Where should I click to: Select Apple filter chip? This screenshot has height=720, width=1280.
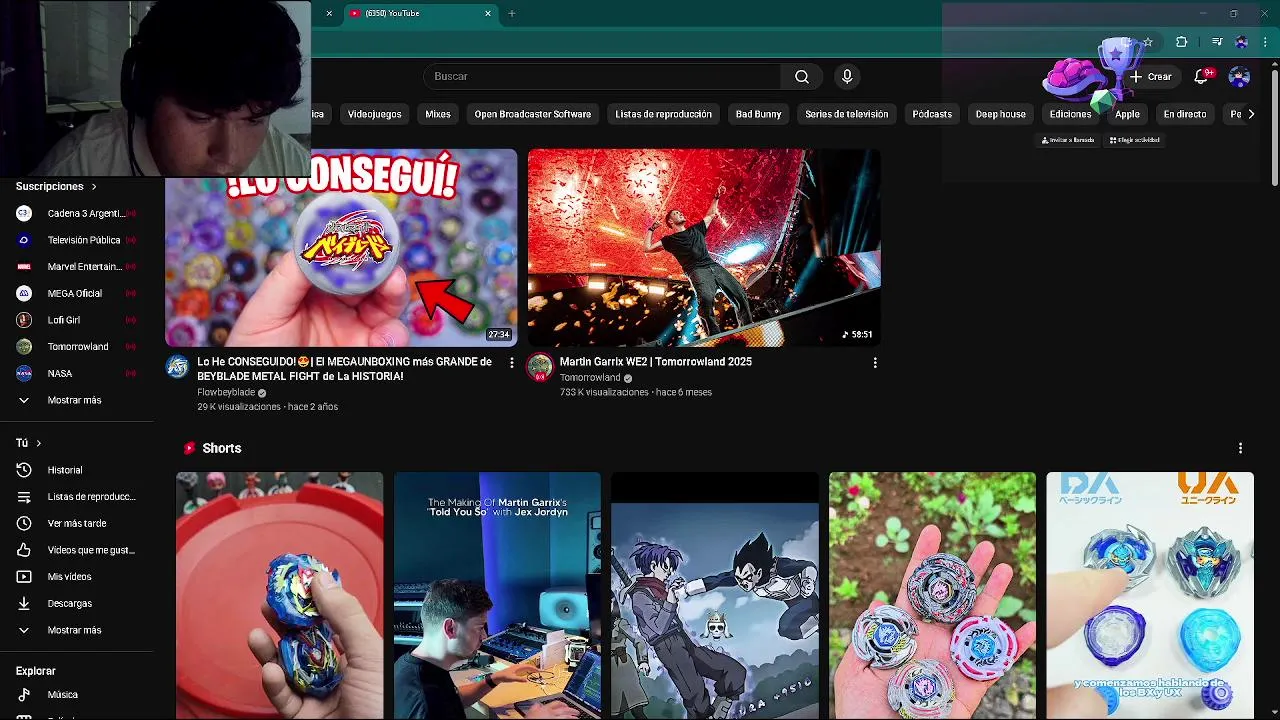(x=1128, y=114)
